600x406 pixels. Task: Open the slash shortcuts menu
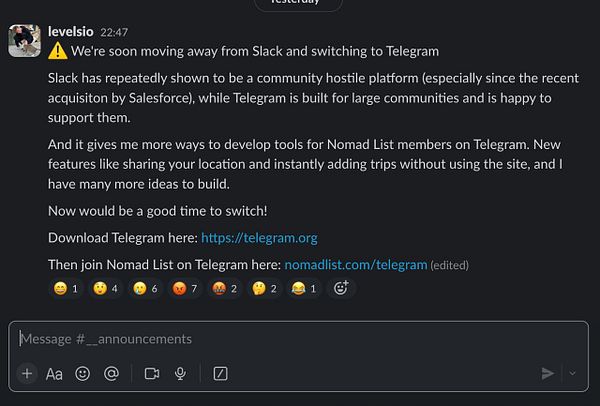[x=220, y=374]
